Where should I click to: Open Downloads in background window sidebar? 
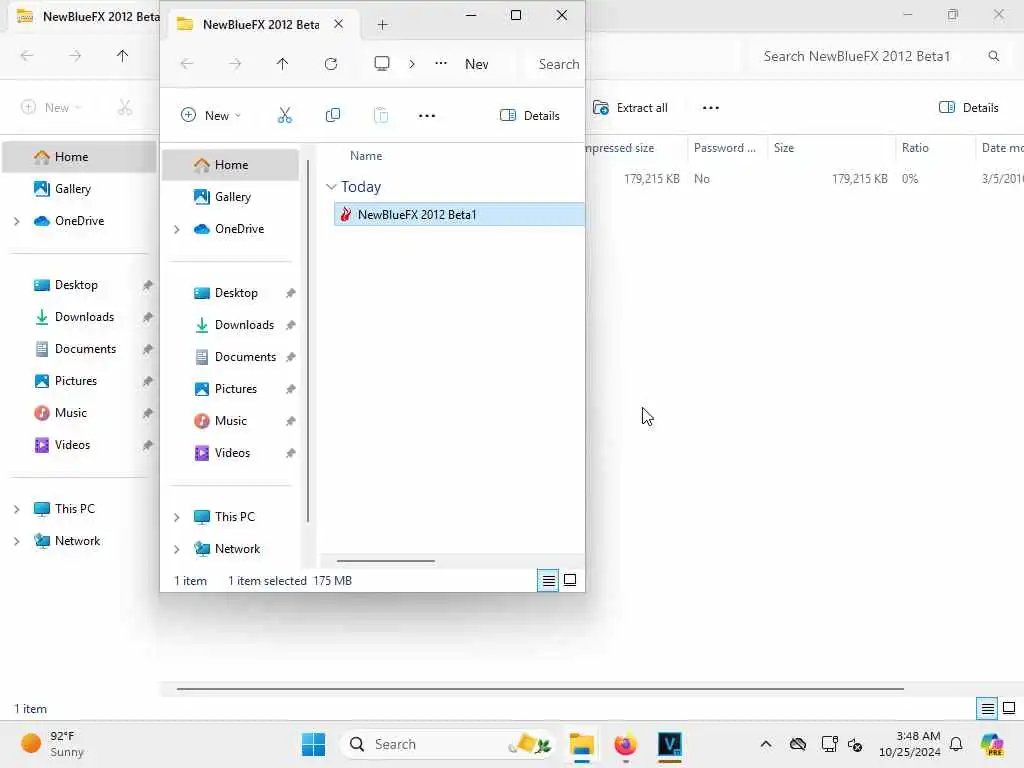[80, 317]
